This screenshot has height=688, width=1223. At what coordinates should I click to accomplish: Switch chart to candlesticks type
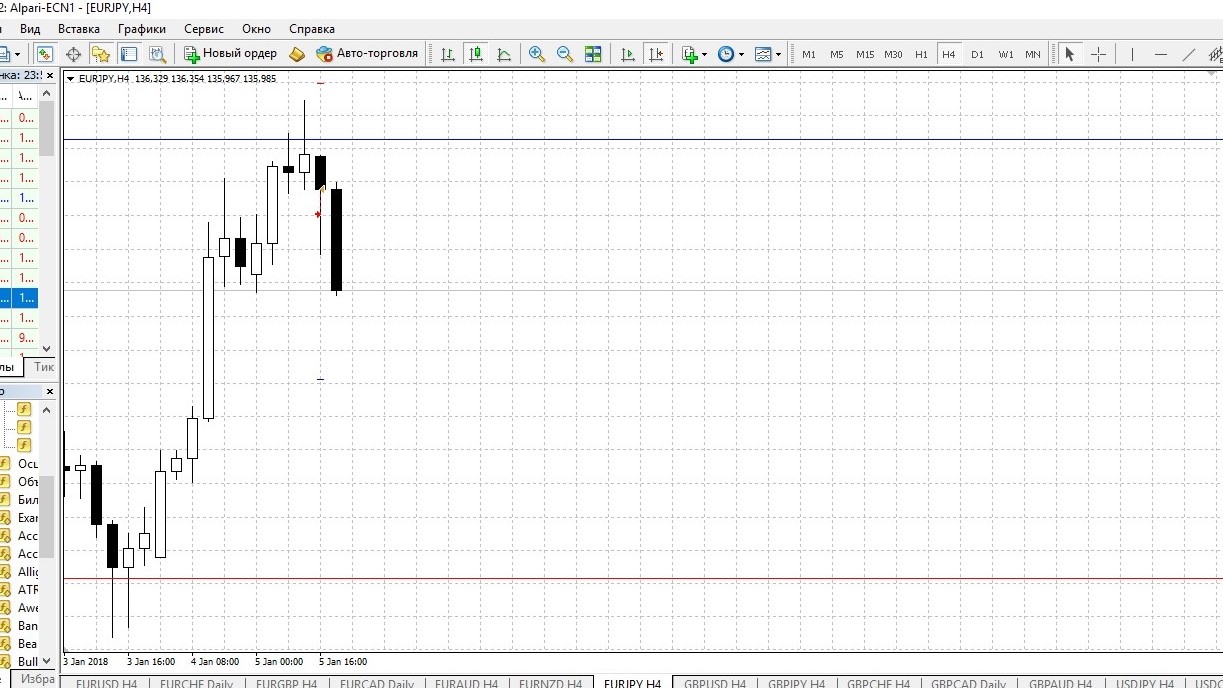(475, 54)
